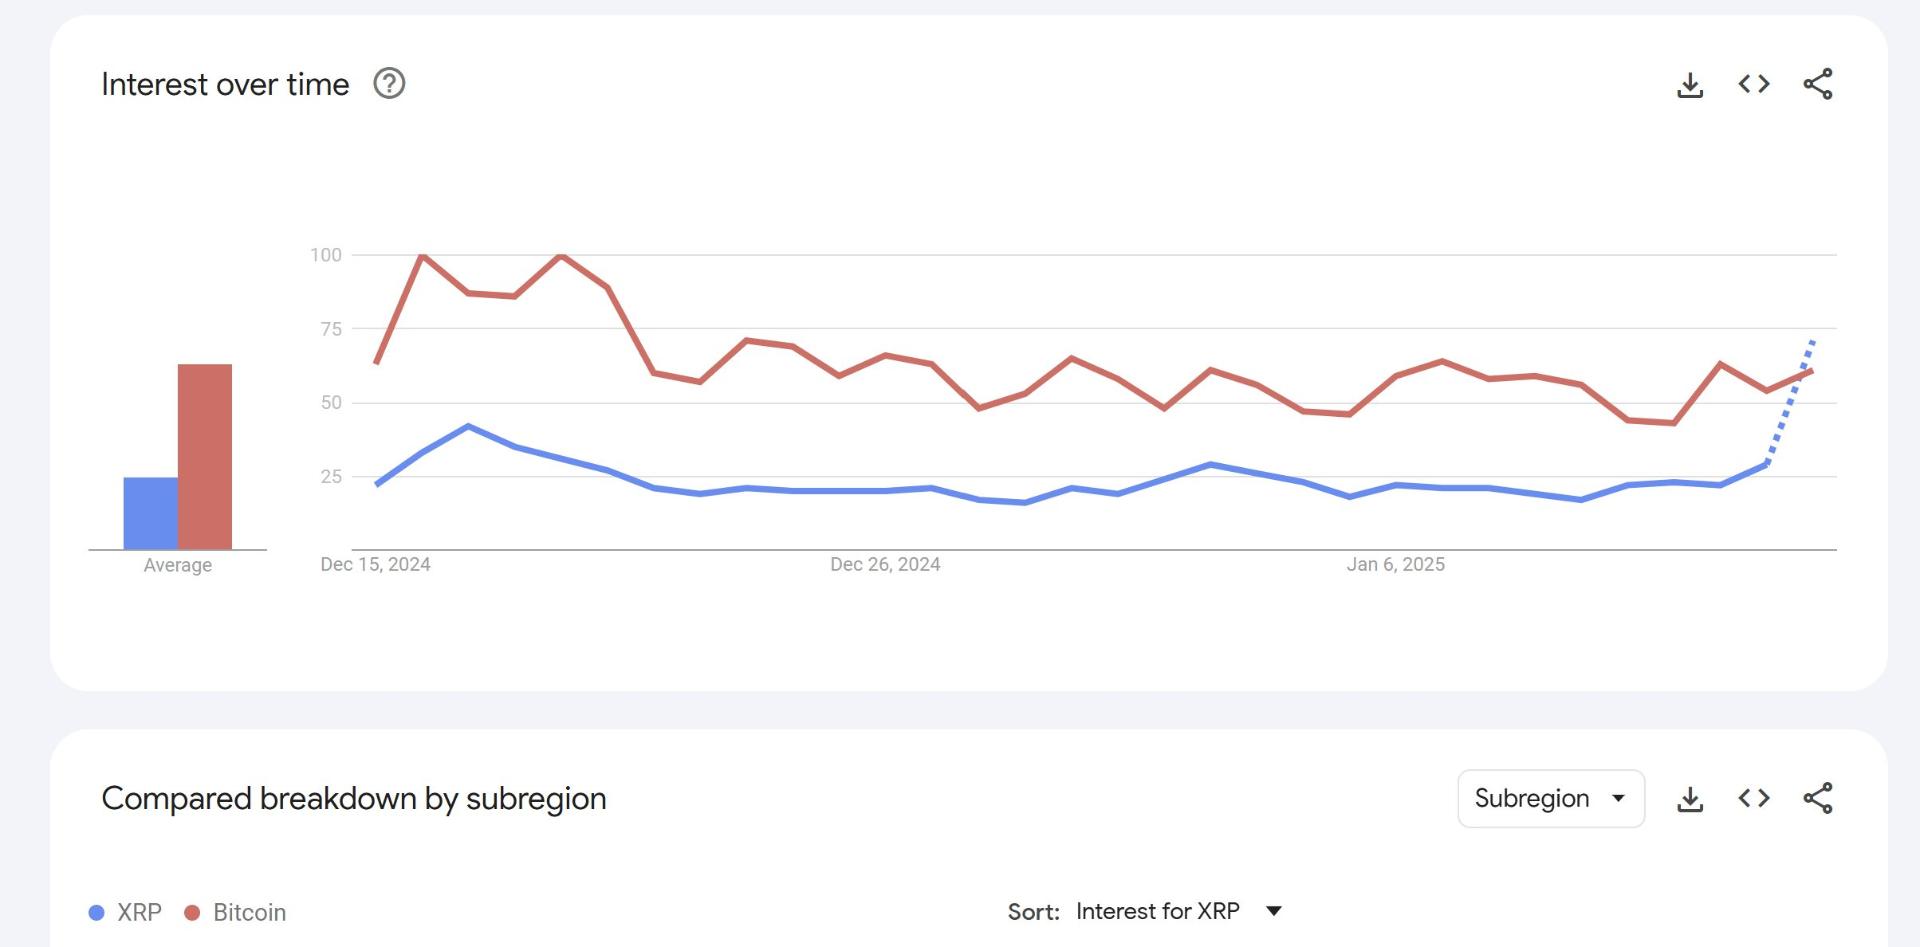
Task: Open help for Interest over time
Action: 389,84
